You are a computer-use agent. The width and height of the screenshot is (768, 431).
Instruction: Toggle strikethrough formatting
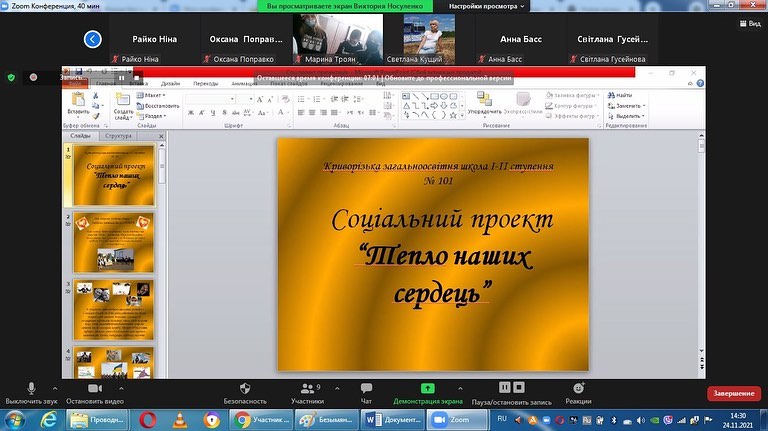236,113
